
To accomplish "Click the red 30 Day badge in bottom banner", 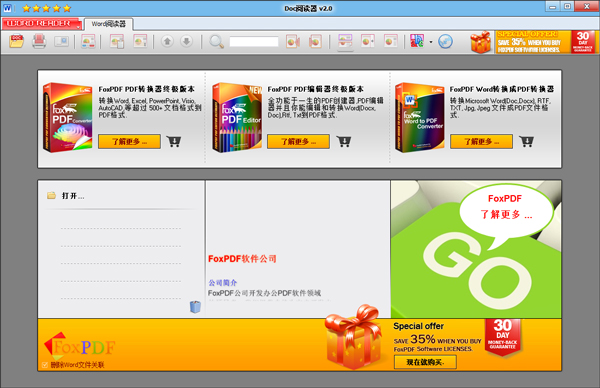I will click(502, 337).
